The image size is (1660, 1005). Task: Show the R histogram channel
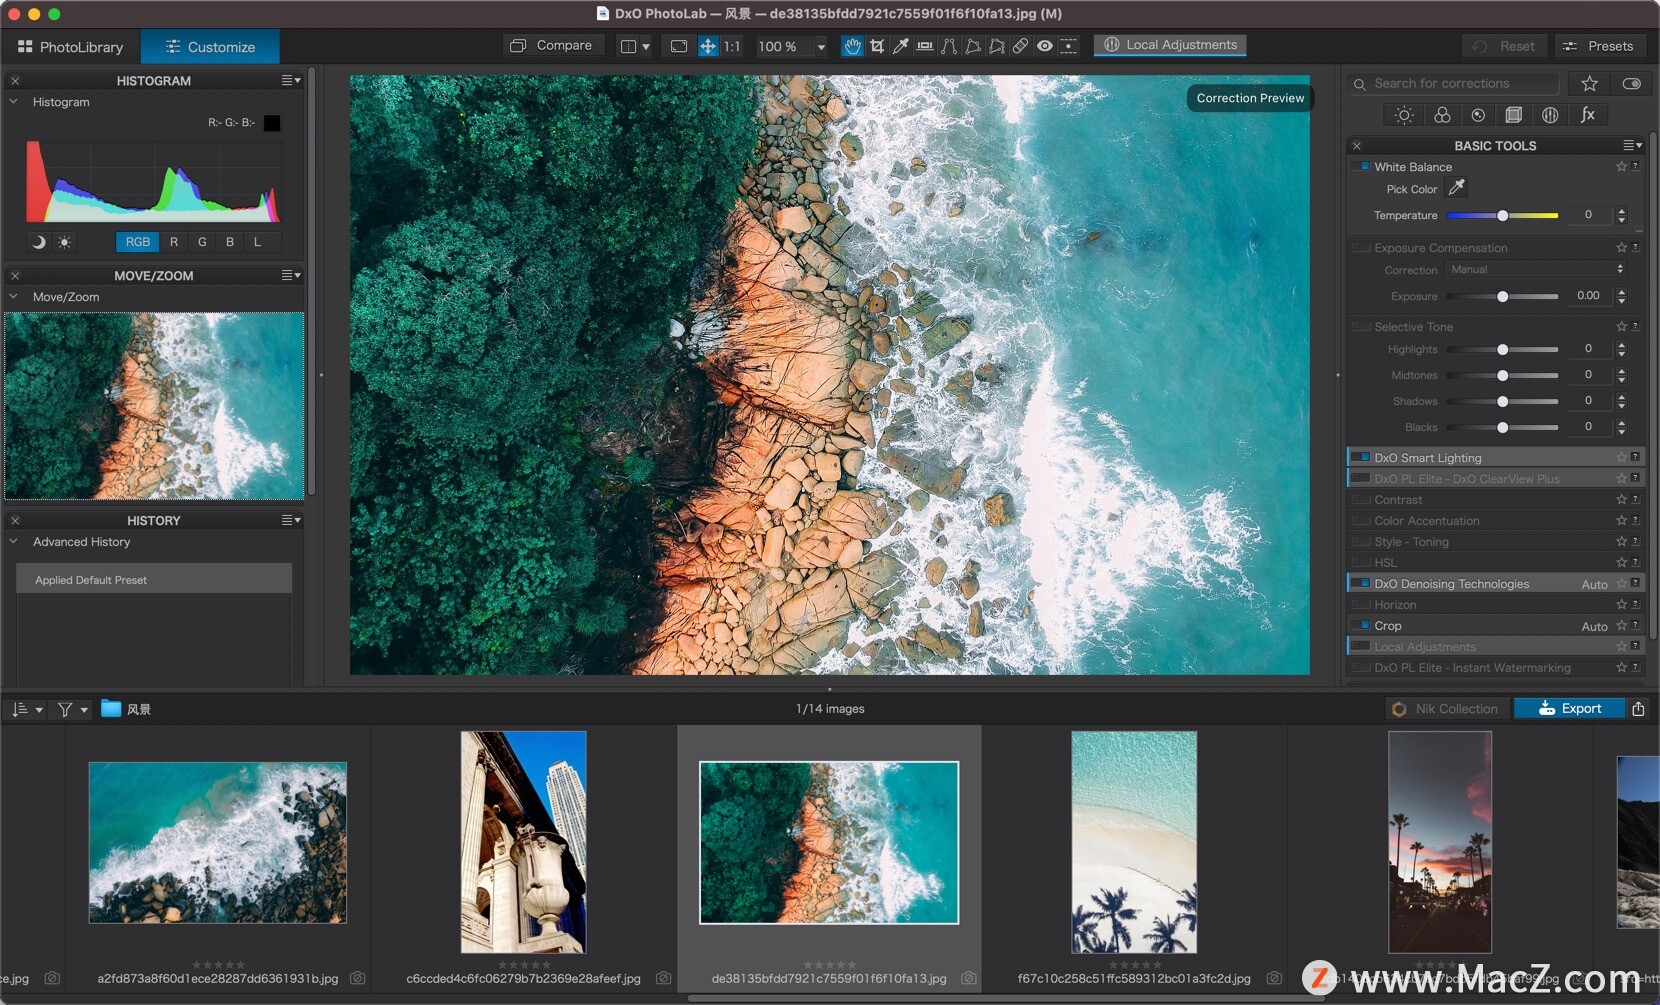pos(174,242)
